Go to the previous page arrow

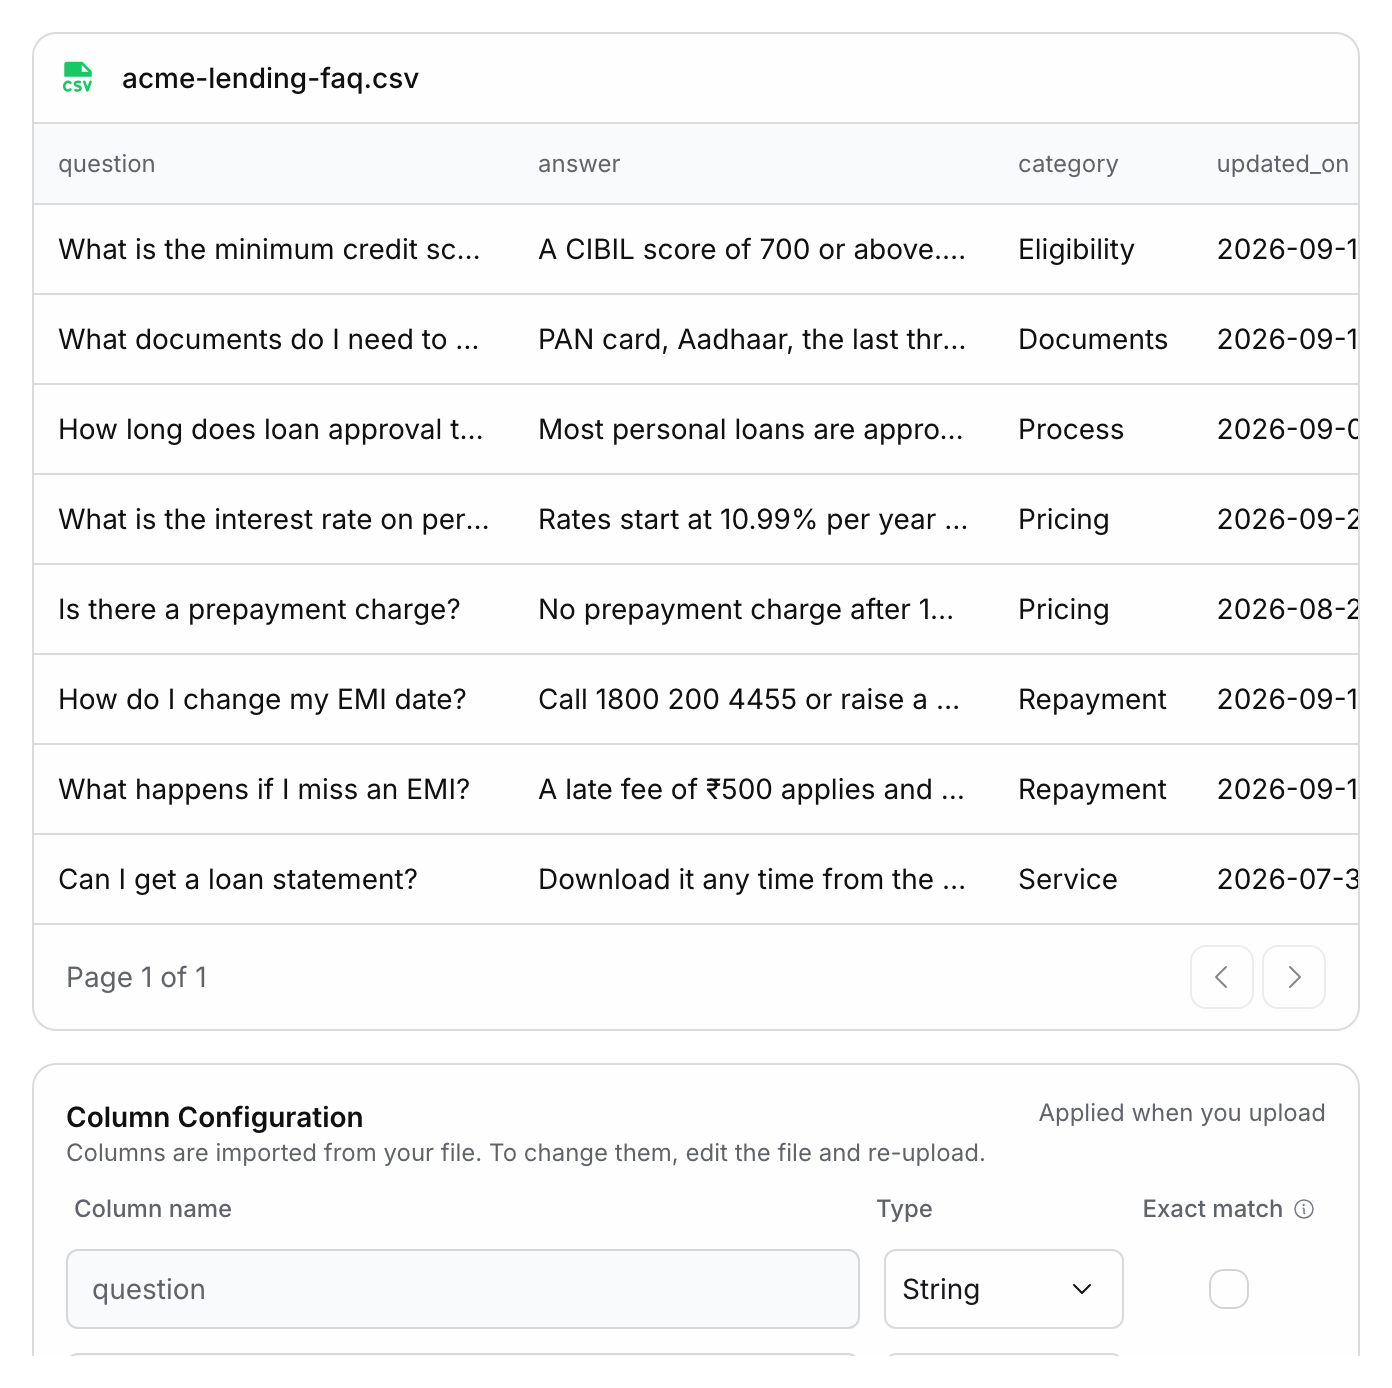(x=1221, y=977)
